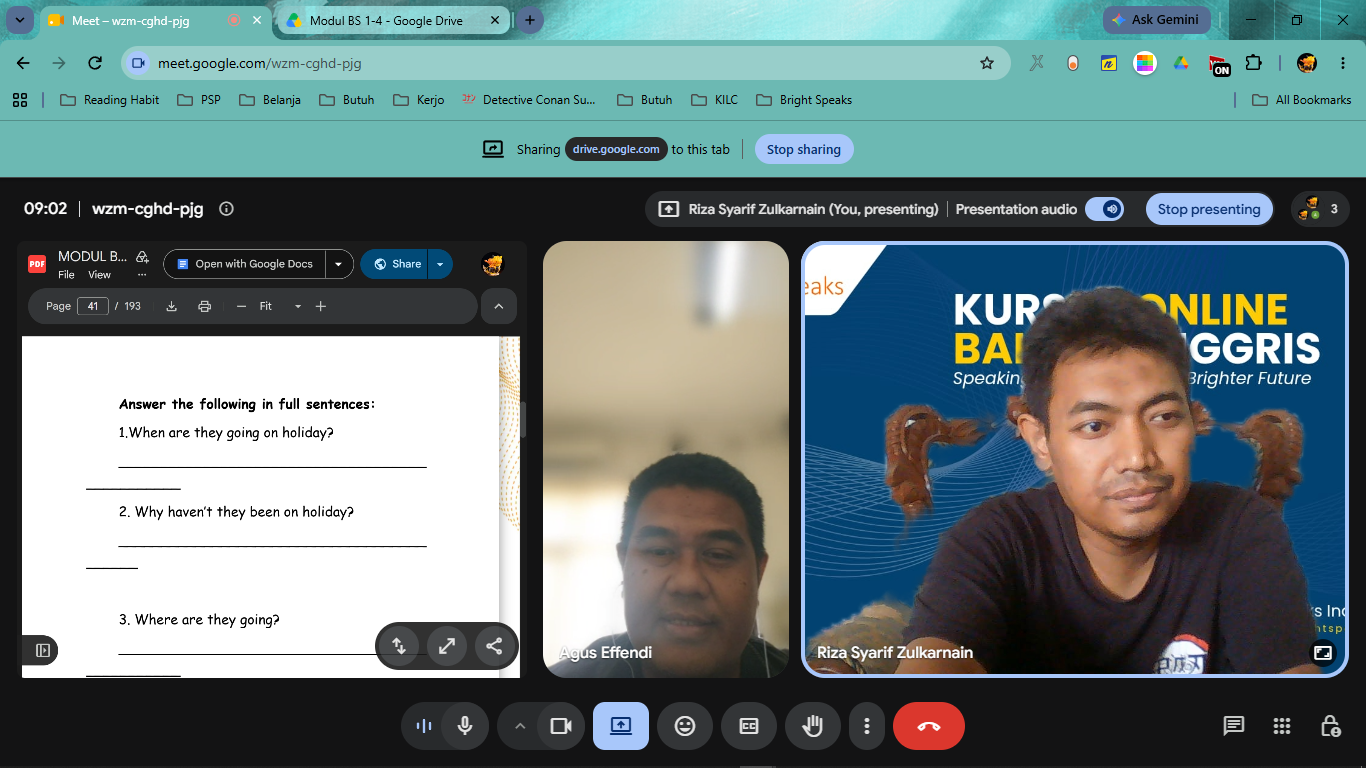
Task: Turn off the camera in Meet
Action: (x=561, y=726)
